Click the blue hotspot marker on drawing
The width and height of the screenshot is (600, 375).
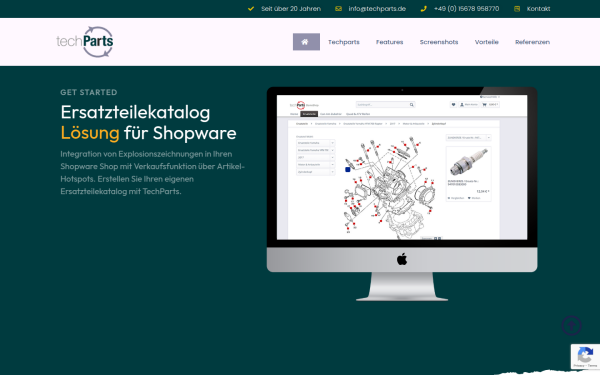coord(347,170)
